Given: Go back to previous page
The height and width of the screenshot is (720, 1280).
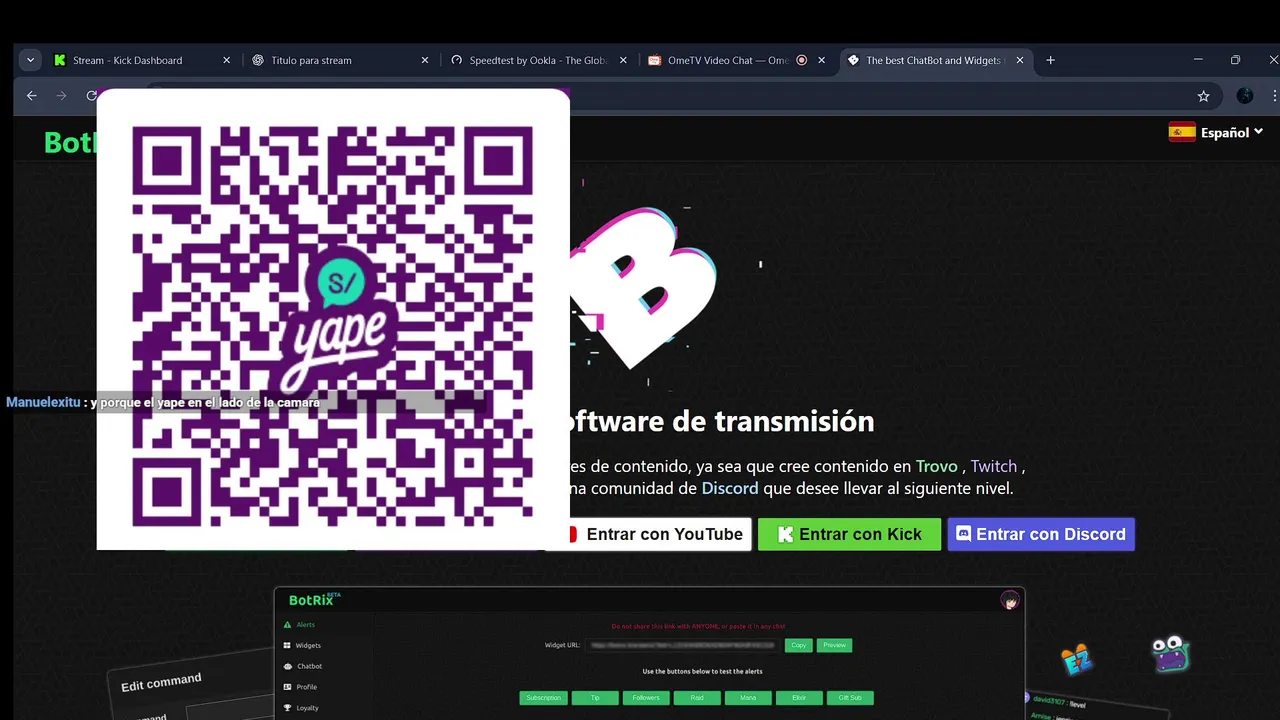Looking at the screenshot, I should point(31,96).
